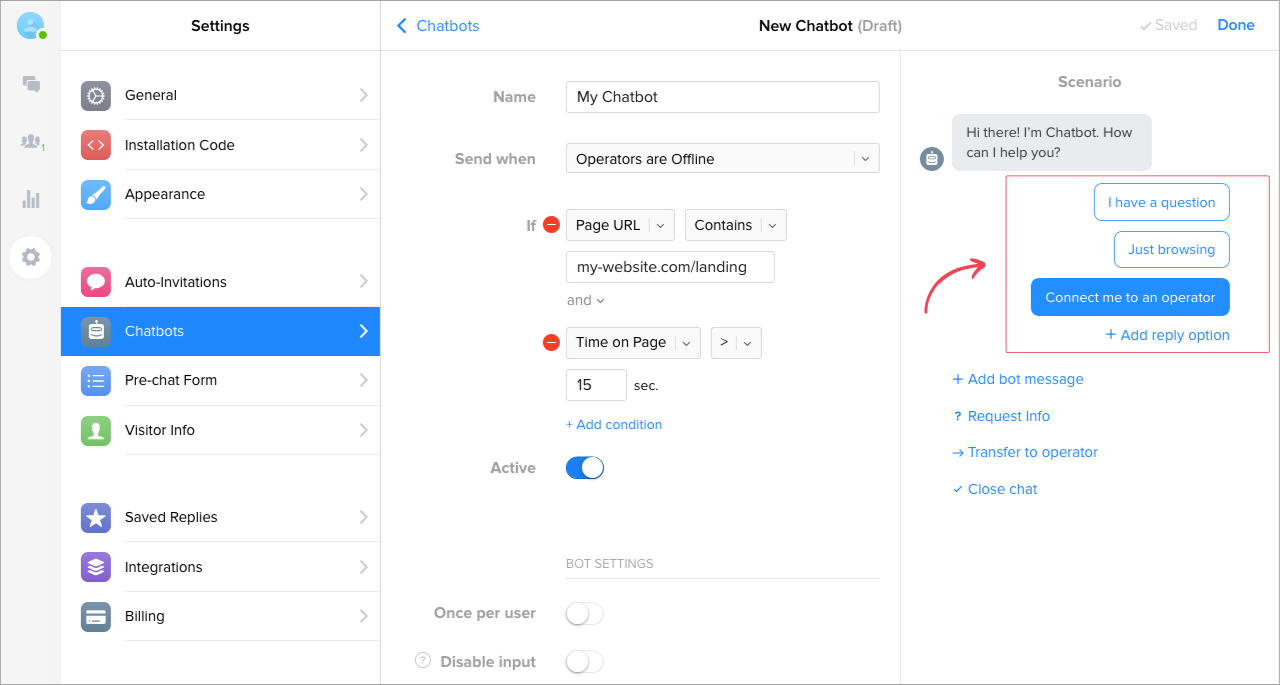Click the help icon next to Disable input
Screen dimensions: 1280x685
(423, 661)
